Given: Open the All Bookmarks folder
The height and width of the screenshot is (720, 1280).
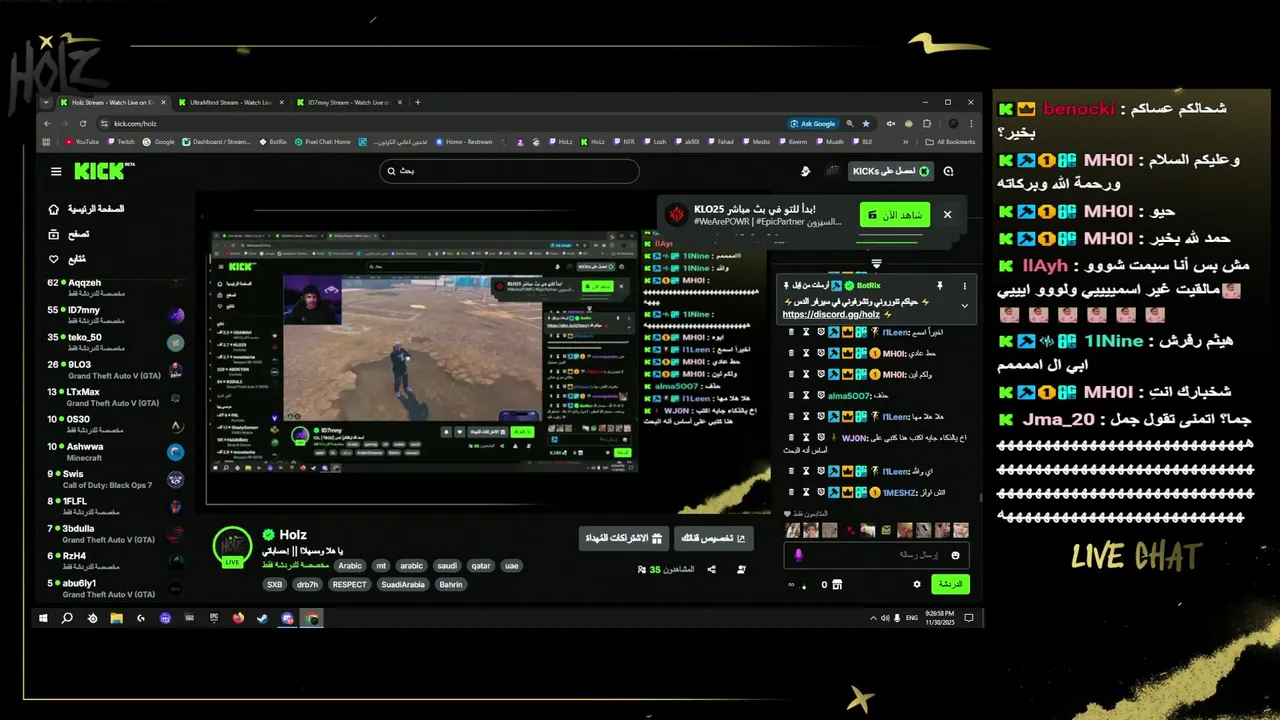Looking at the screenshot, I should (x=950, y=142).
